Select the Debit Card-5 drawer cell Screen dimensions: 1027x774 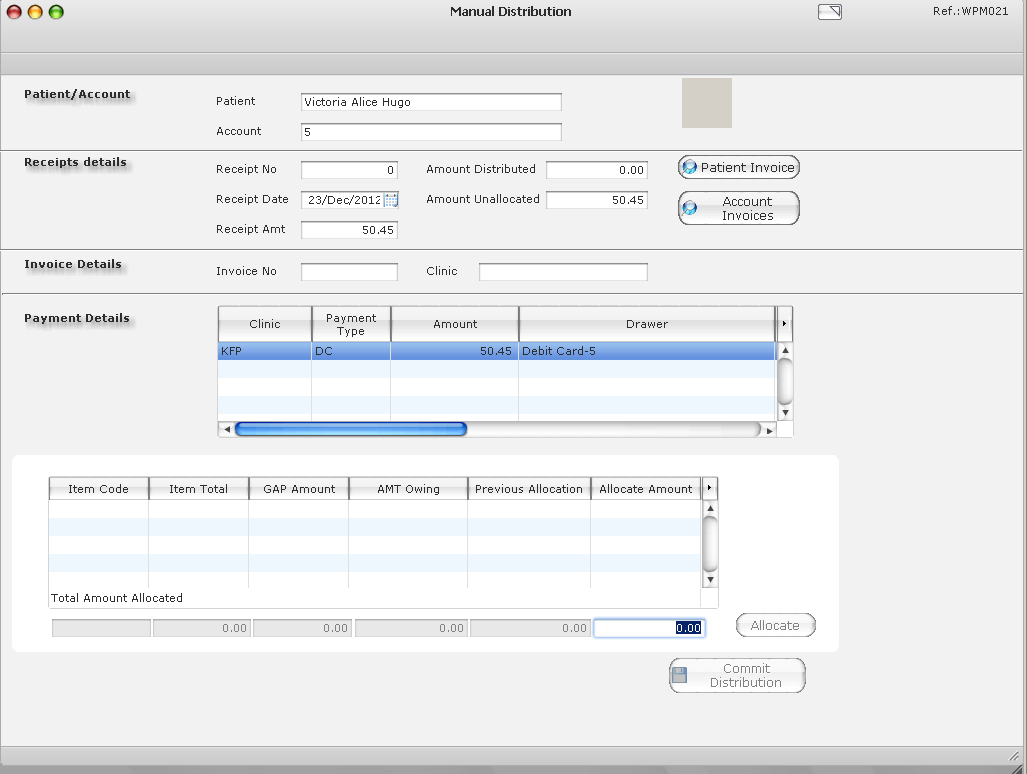click(647, 351)
